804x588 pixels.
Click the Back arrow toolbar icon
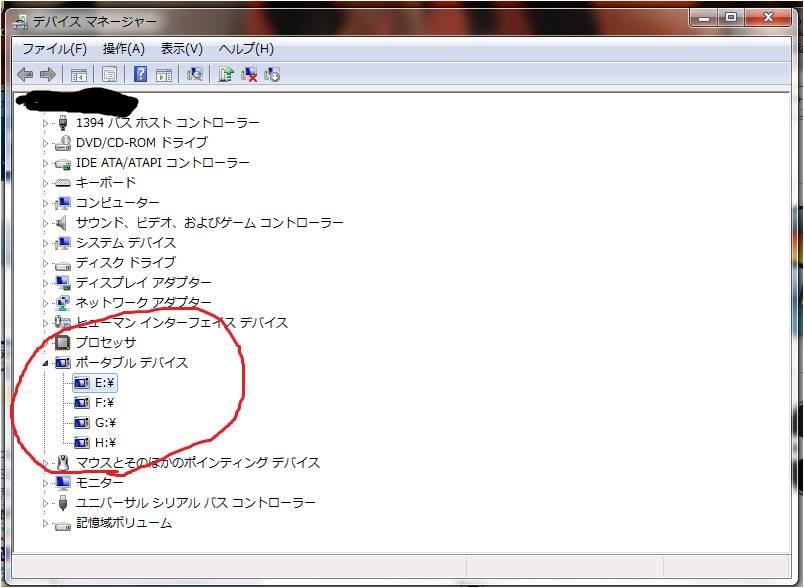(x=25, y=75)
